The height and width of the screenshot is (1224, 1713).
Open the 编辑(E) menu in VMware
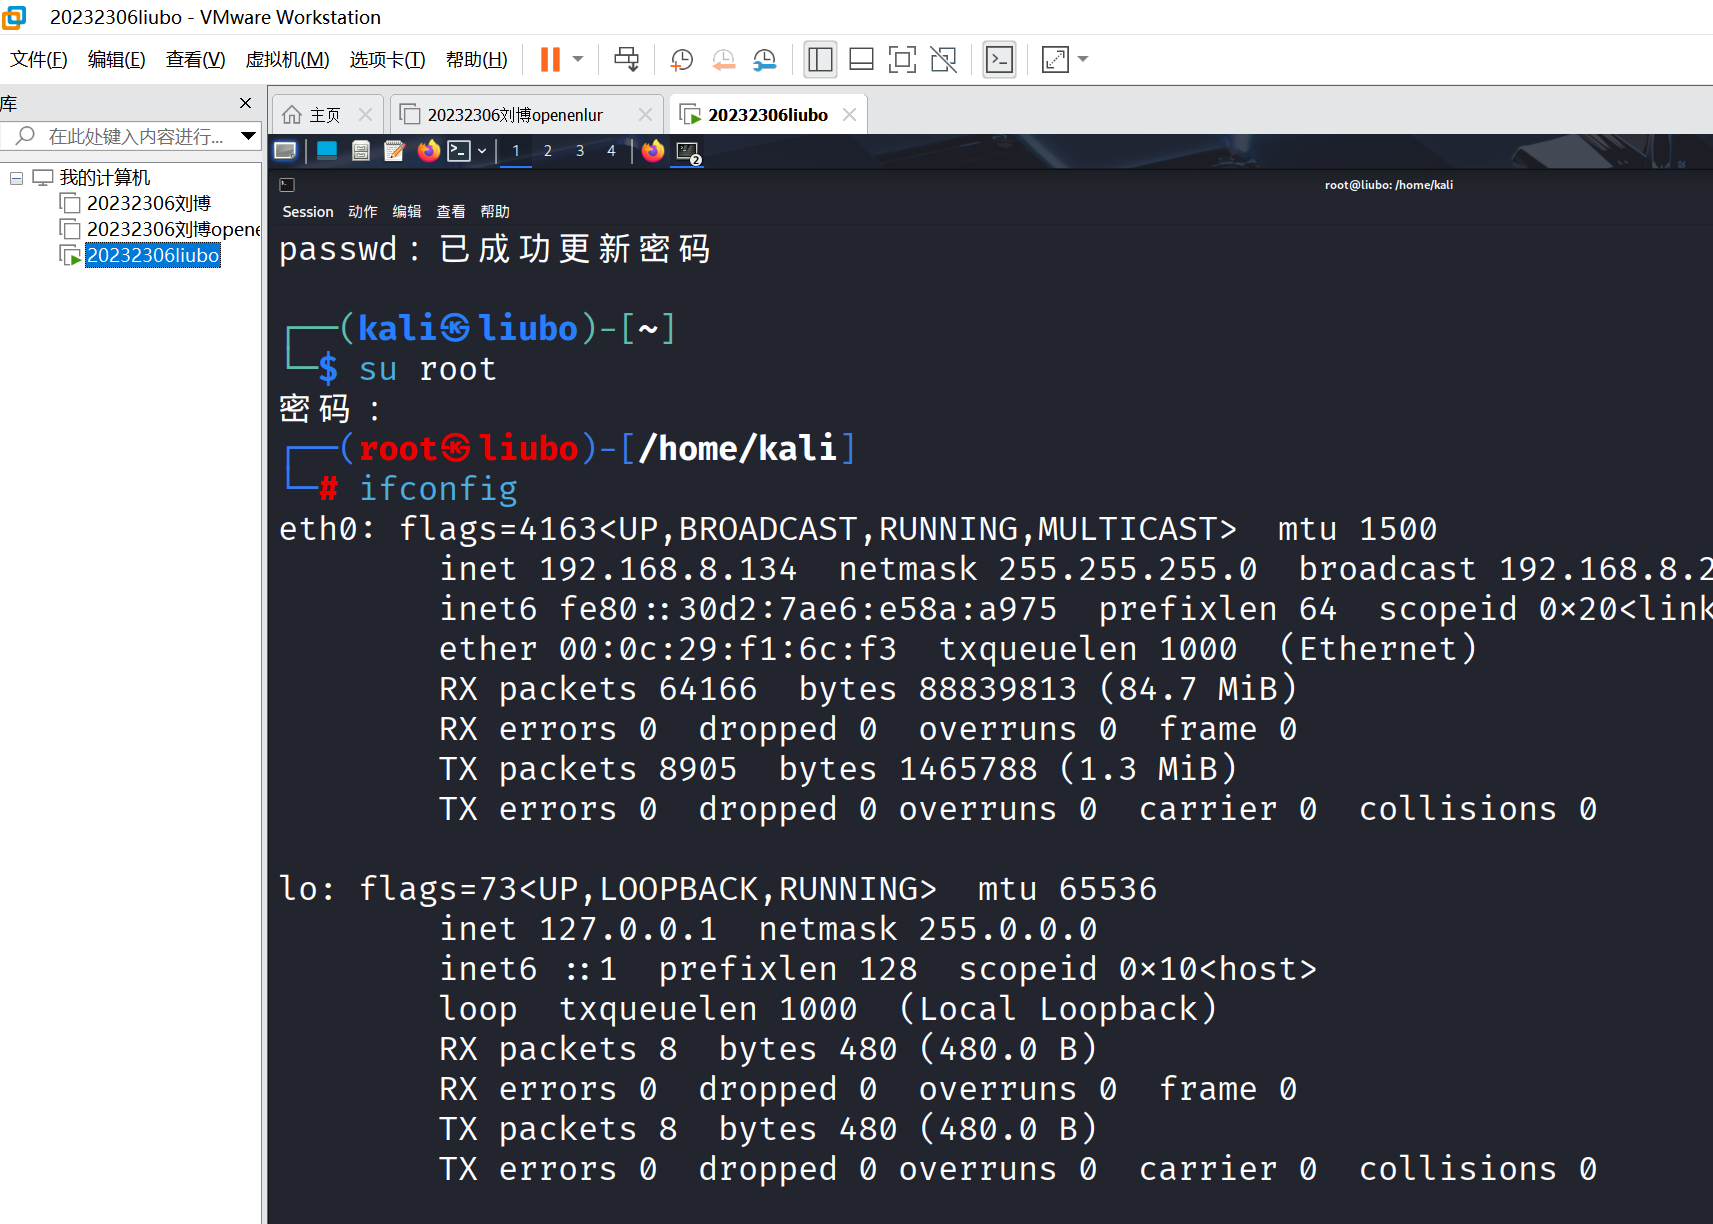(x=117, y=60)
